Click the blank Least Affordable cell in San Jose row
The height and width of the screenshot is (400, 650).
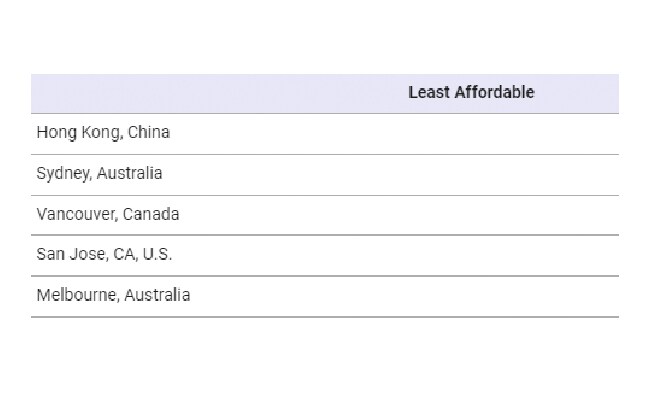click(x=471, y=255)
